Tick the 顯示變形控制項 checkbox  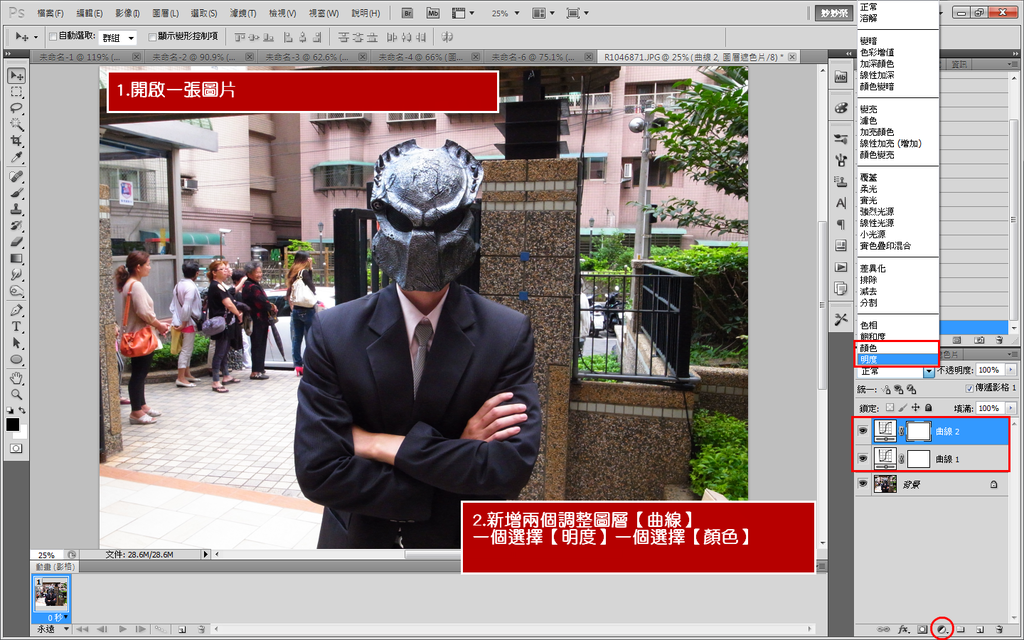pos(152,36)
